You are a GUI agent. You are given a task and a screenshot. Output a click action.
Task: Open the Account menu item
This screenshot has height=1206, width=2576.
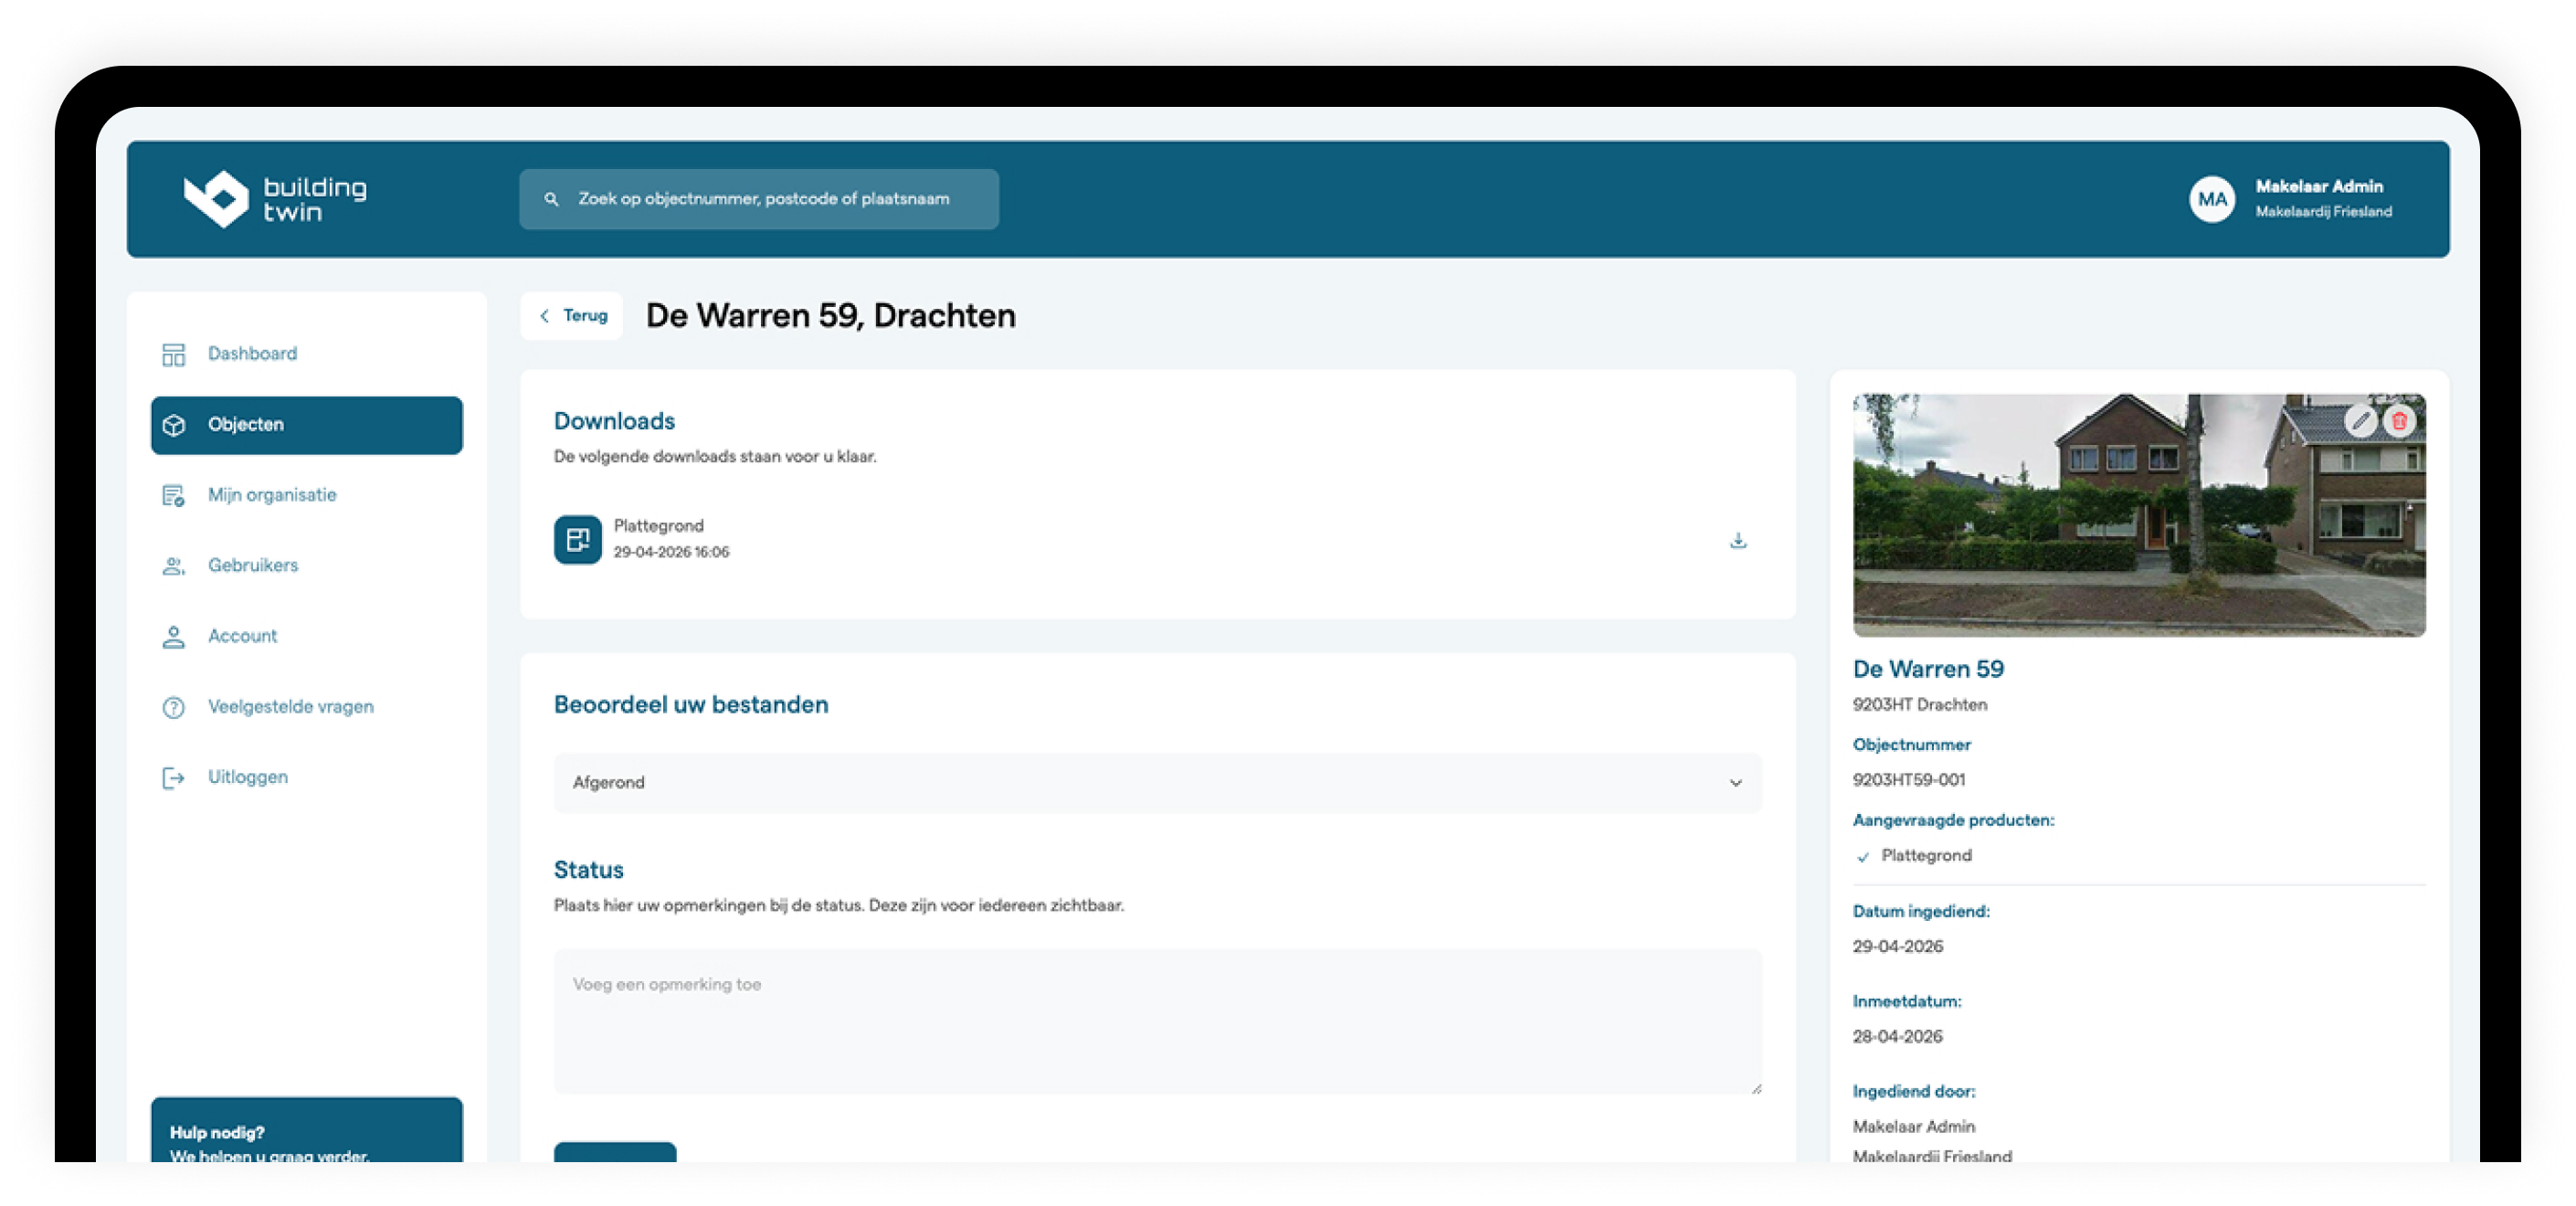[306, 637]
